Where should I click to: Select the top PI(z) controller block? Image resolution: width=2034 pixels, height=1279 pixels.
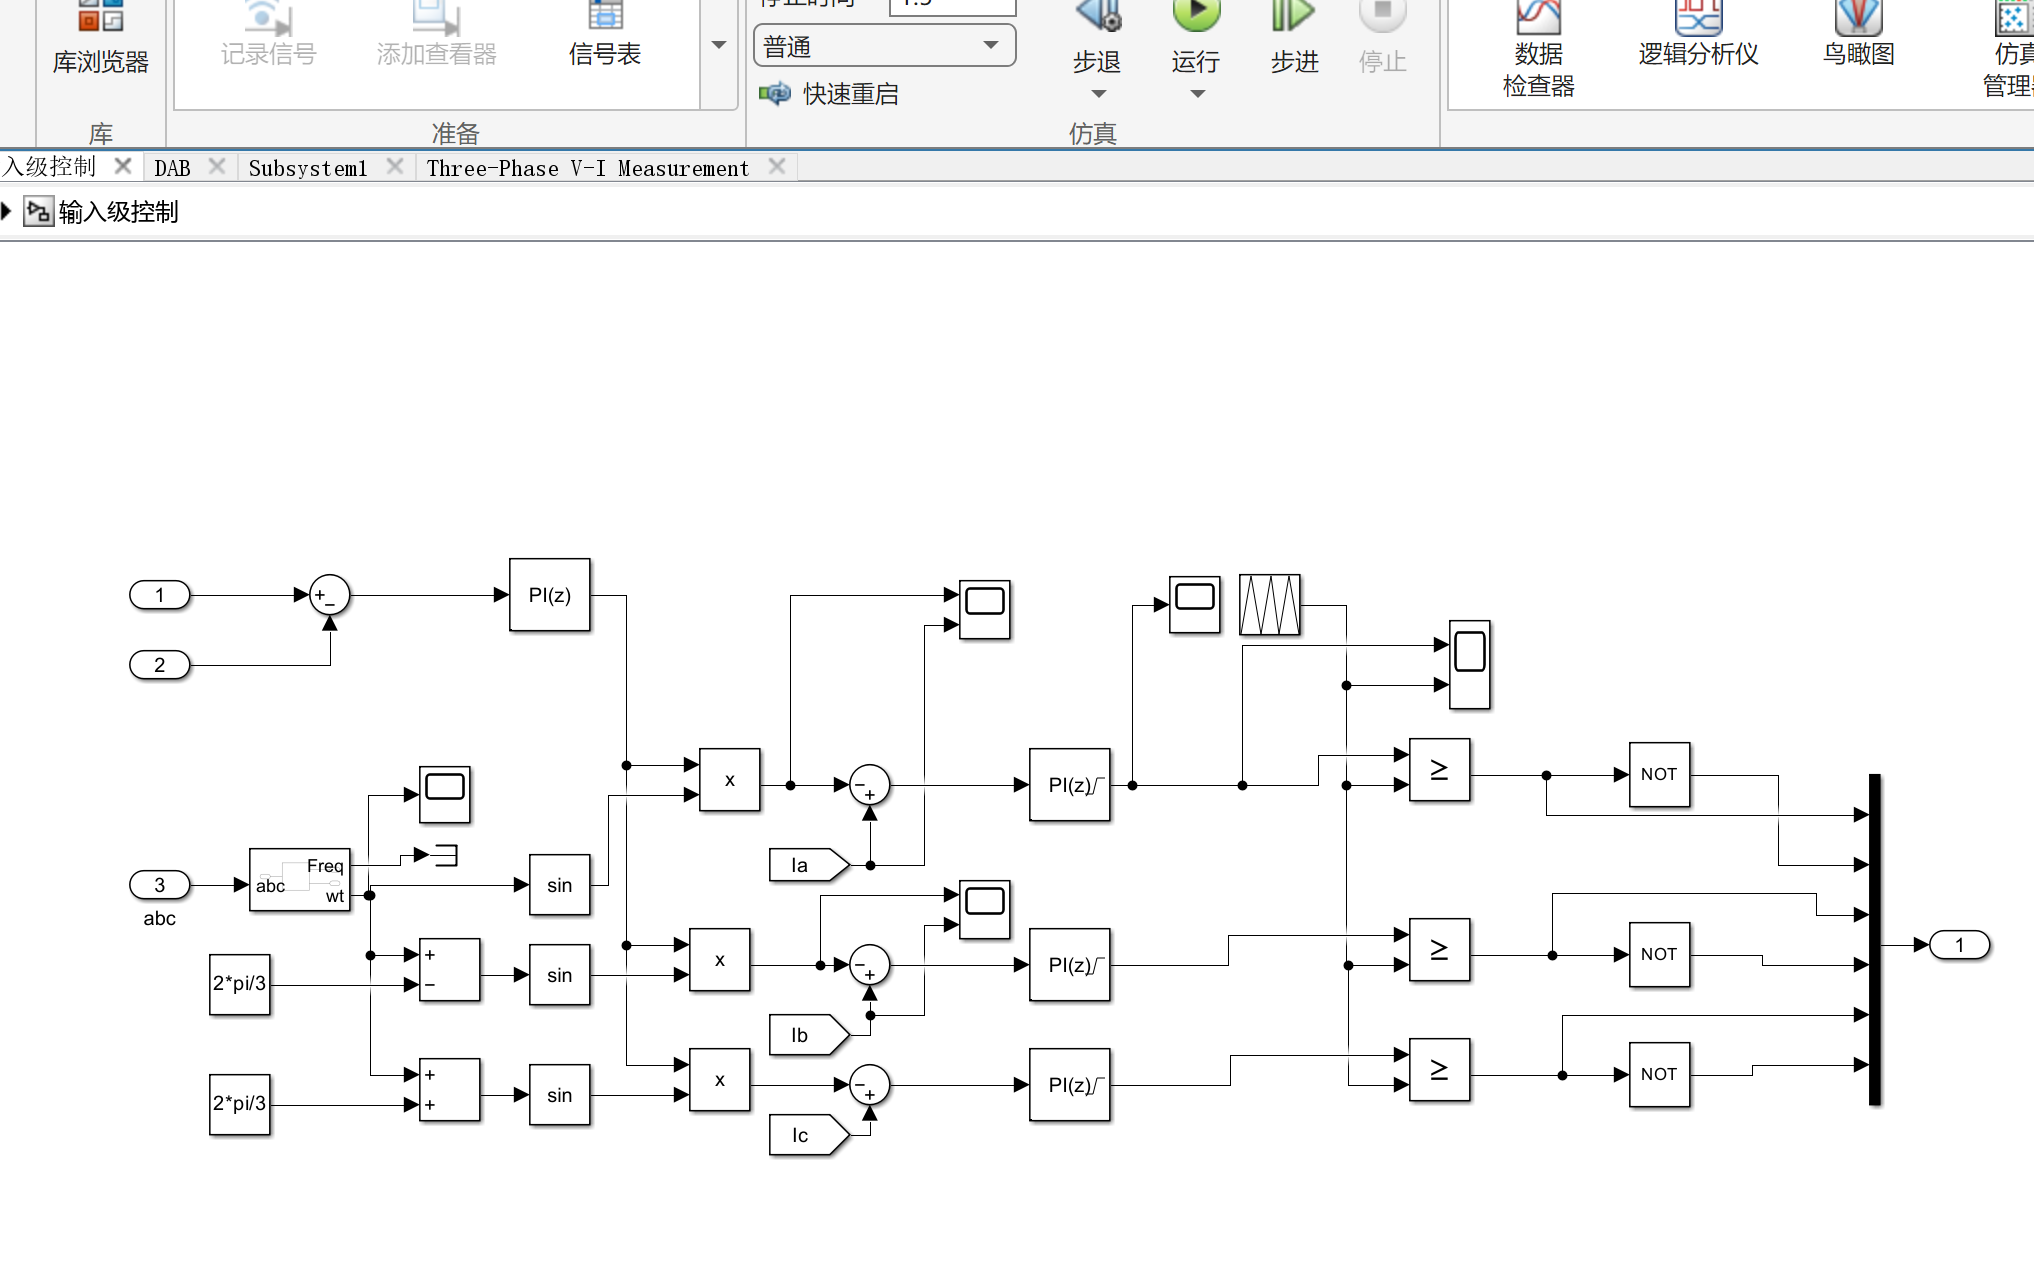click(x=549, y=595)
